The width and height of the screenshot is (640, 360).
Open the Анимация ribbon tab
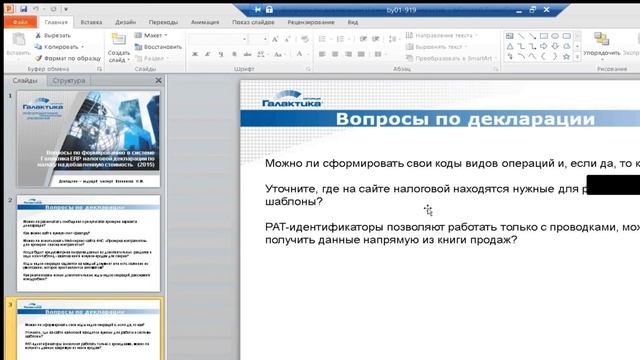pyautogui.click(x=205, y=22)
